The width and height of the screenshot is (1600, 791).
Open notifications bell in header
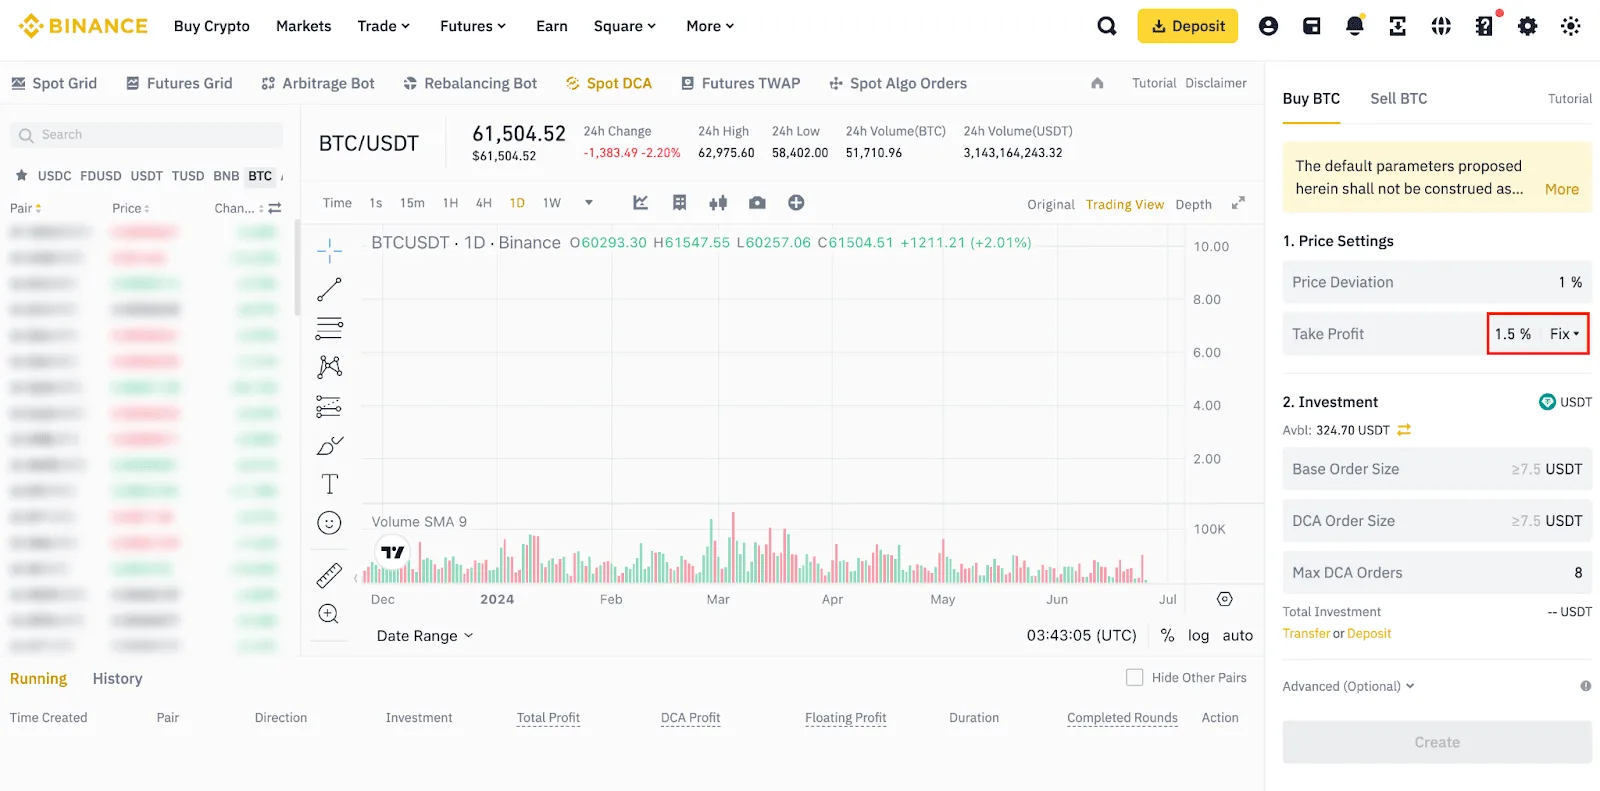point(1354,26)
